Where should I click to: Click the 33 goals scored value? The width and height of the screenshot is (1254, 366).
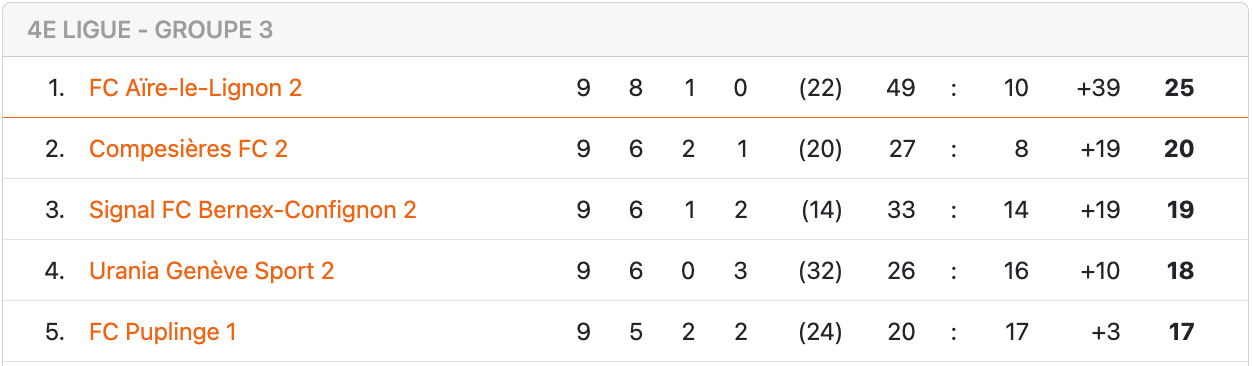tap(901, 210)
